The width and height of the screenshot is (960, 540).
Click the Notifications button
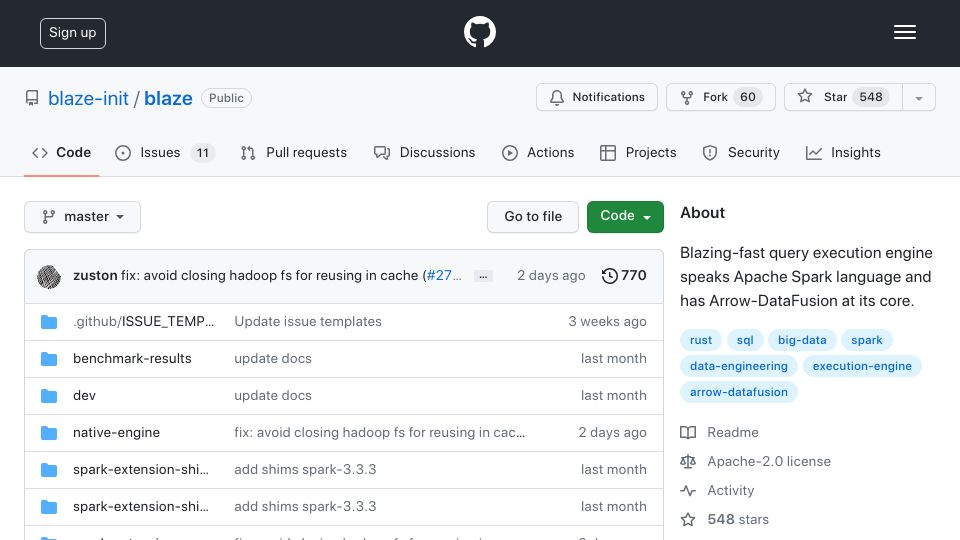click(597, 97)
